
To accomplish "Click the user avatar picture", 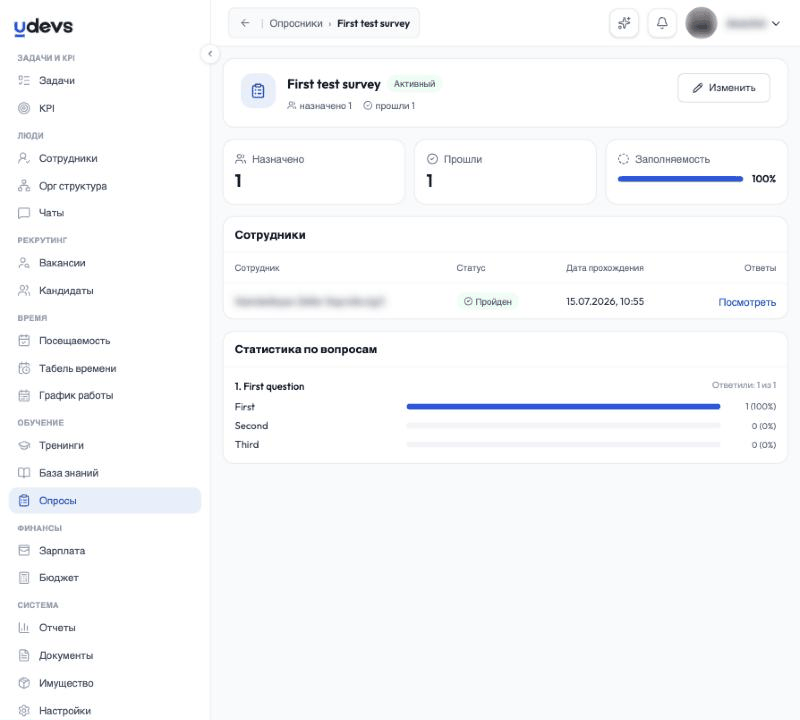I will point(701,23).
